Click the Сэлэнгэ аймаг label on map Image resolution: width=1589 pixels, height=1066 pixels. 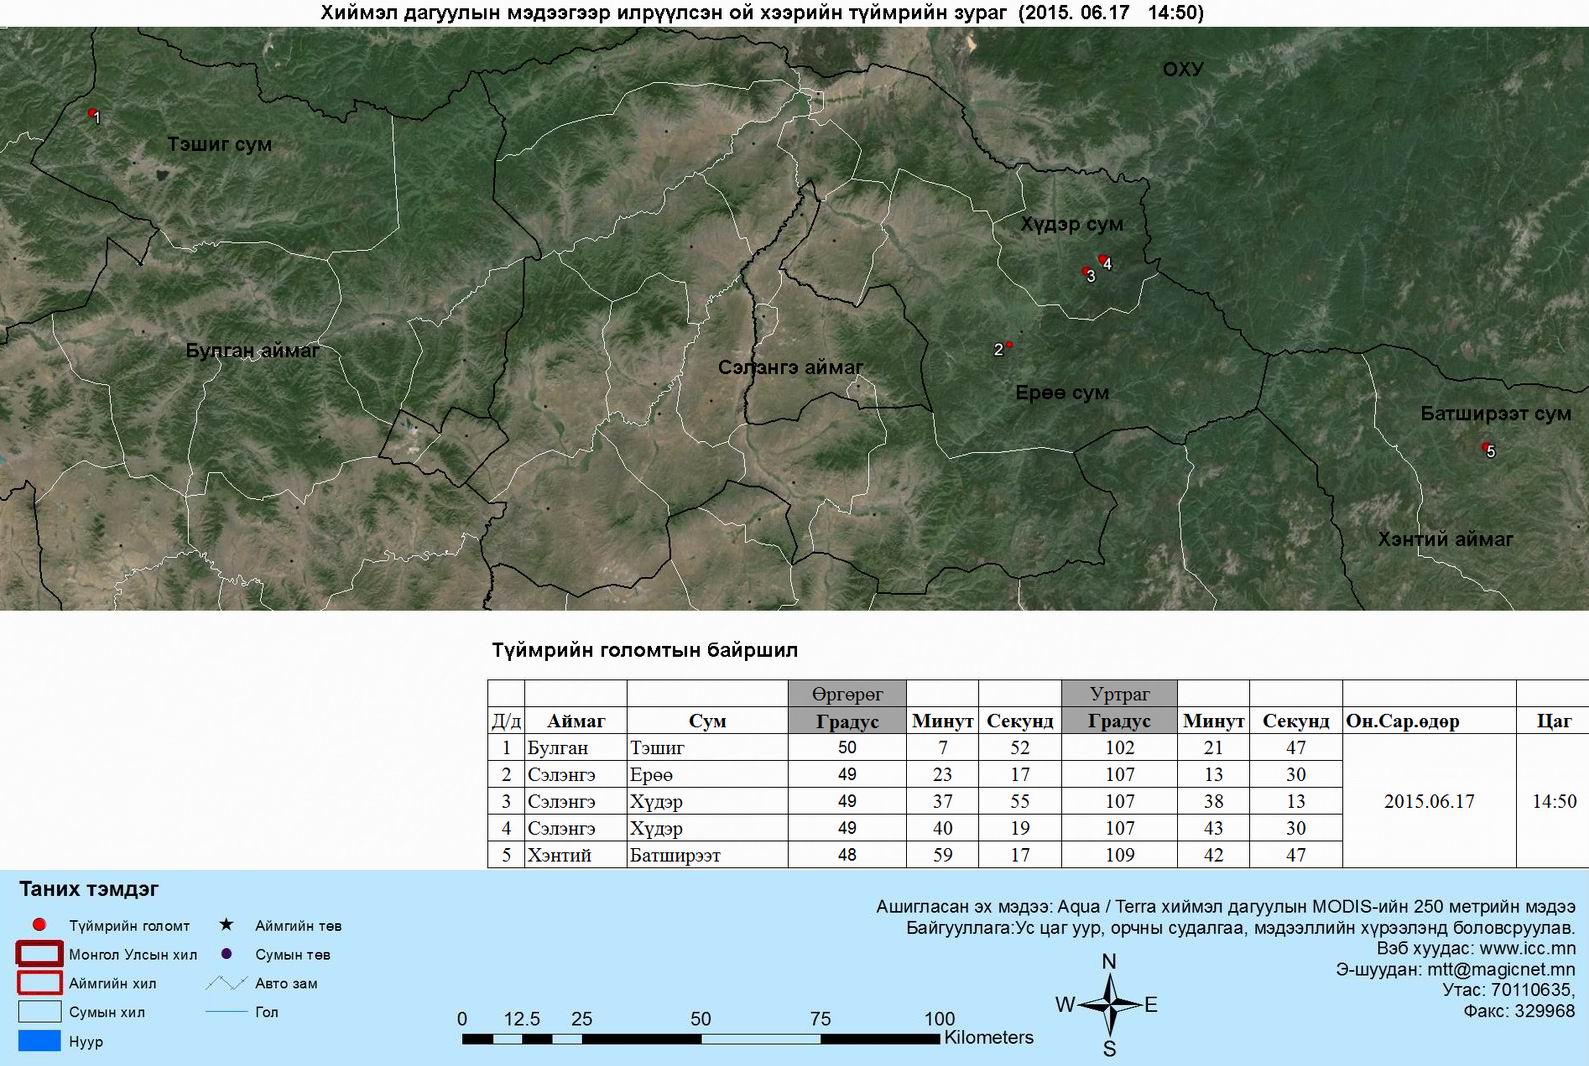pos(790,368)
